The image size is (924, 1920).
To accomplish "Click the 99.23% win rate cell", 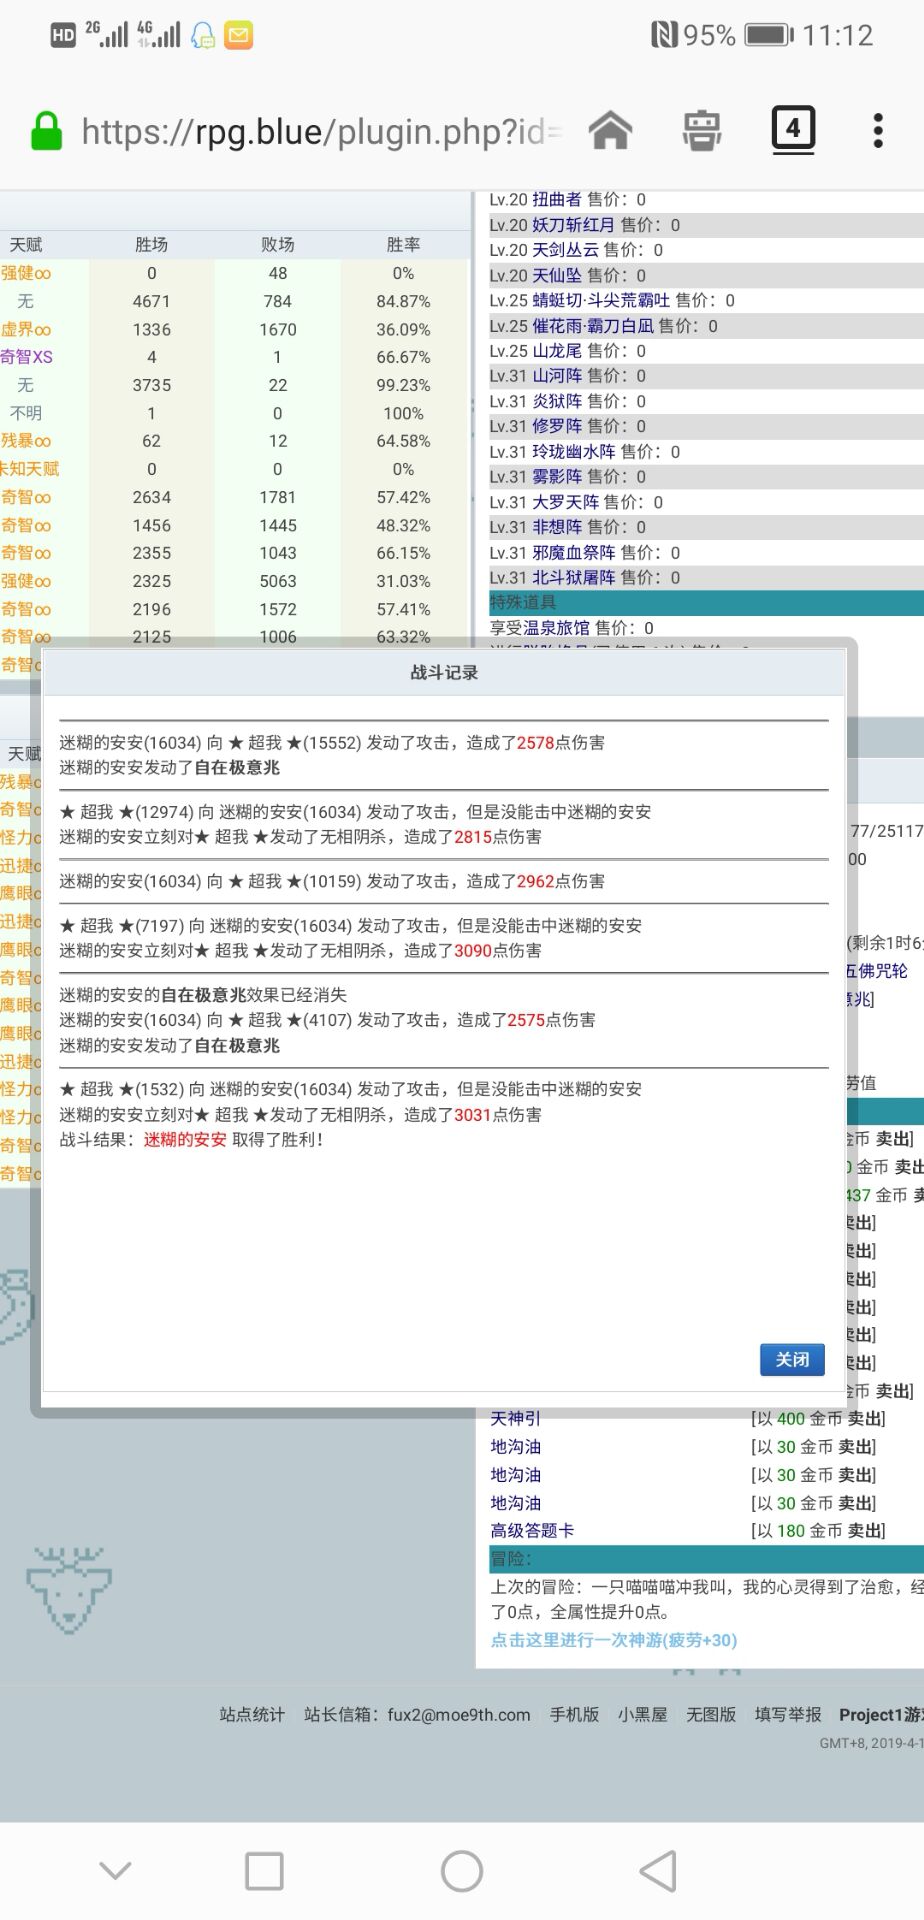I will pos(404,385).
